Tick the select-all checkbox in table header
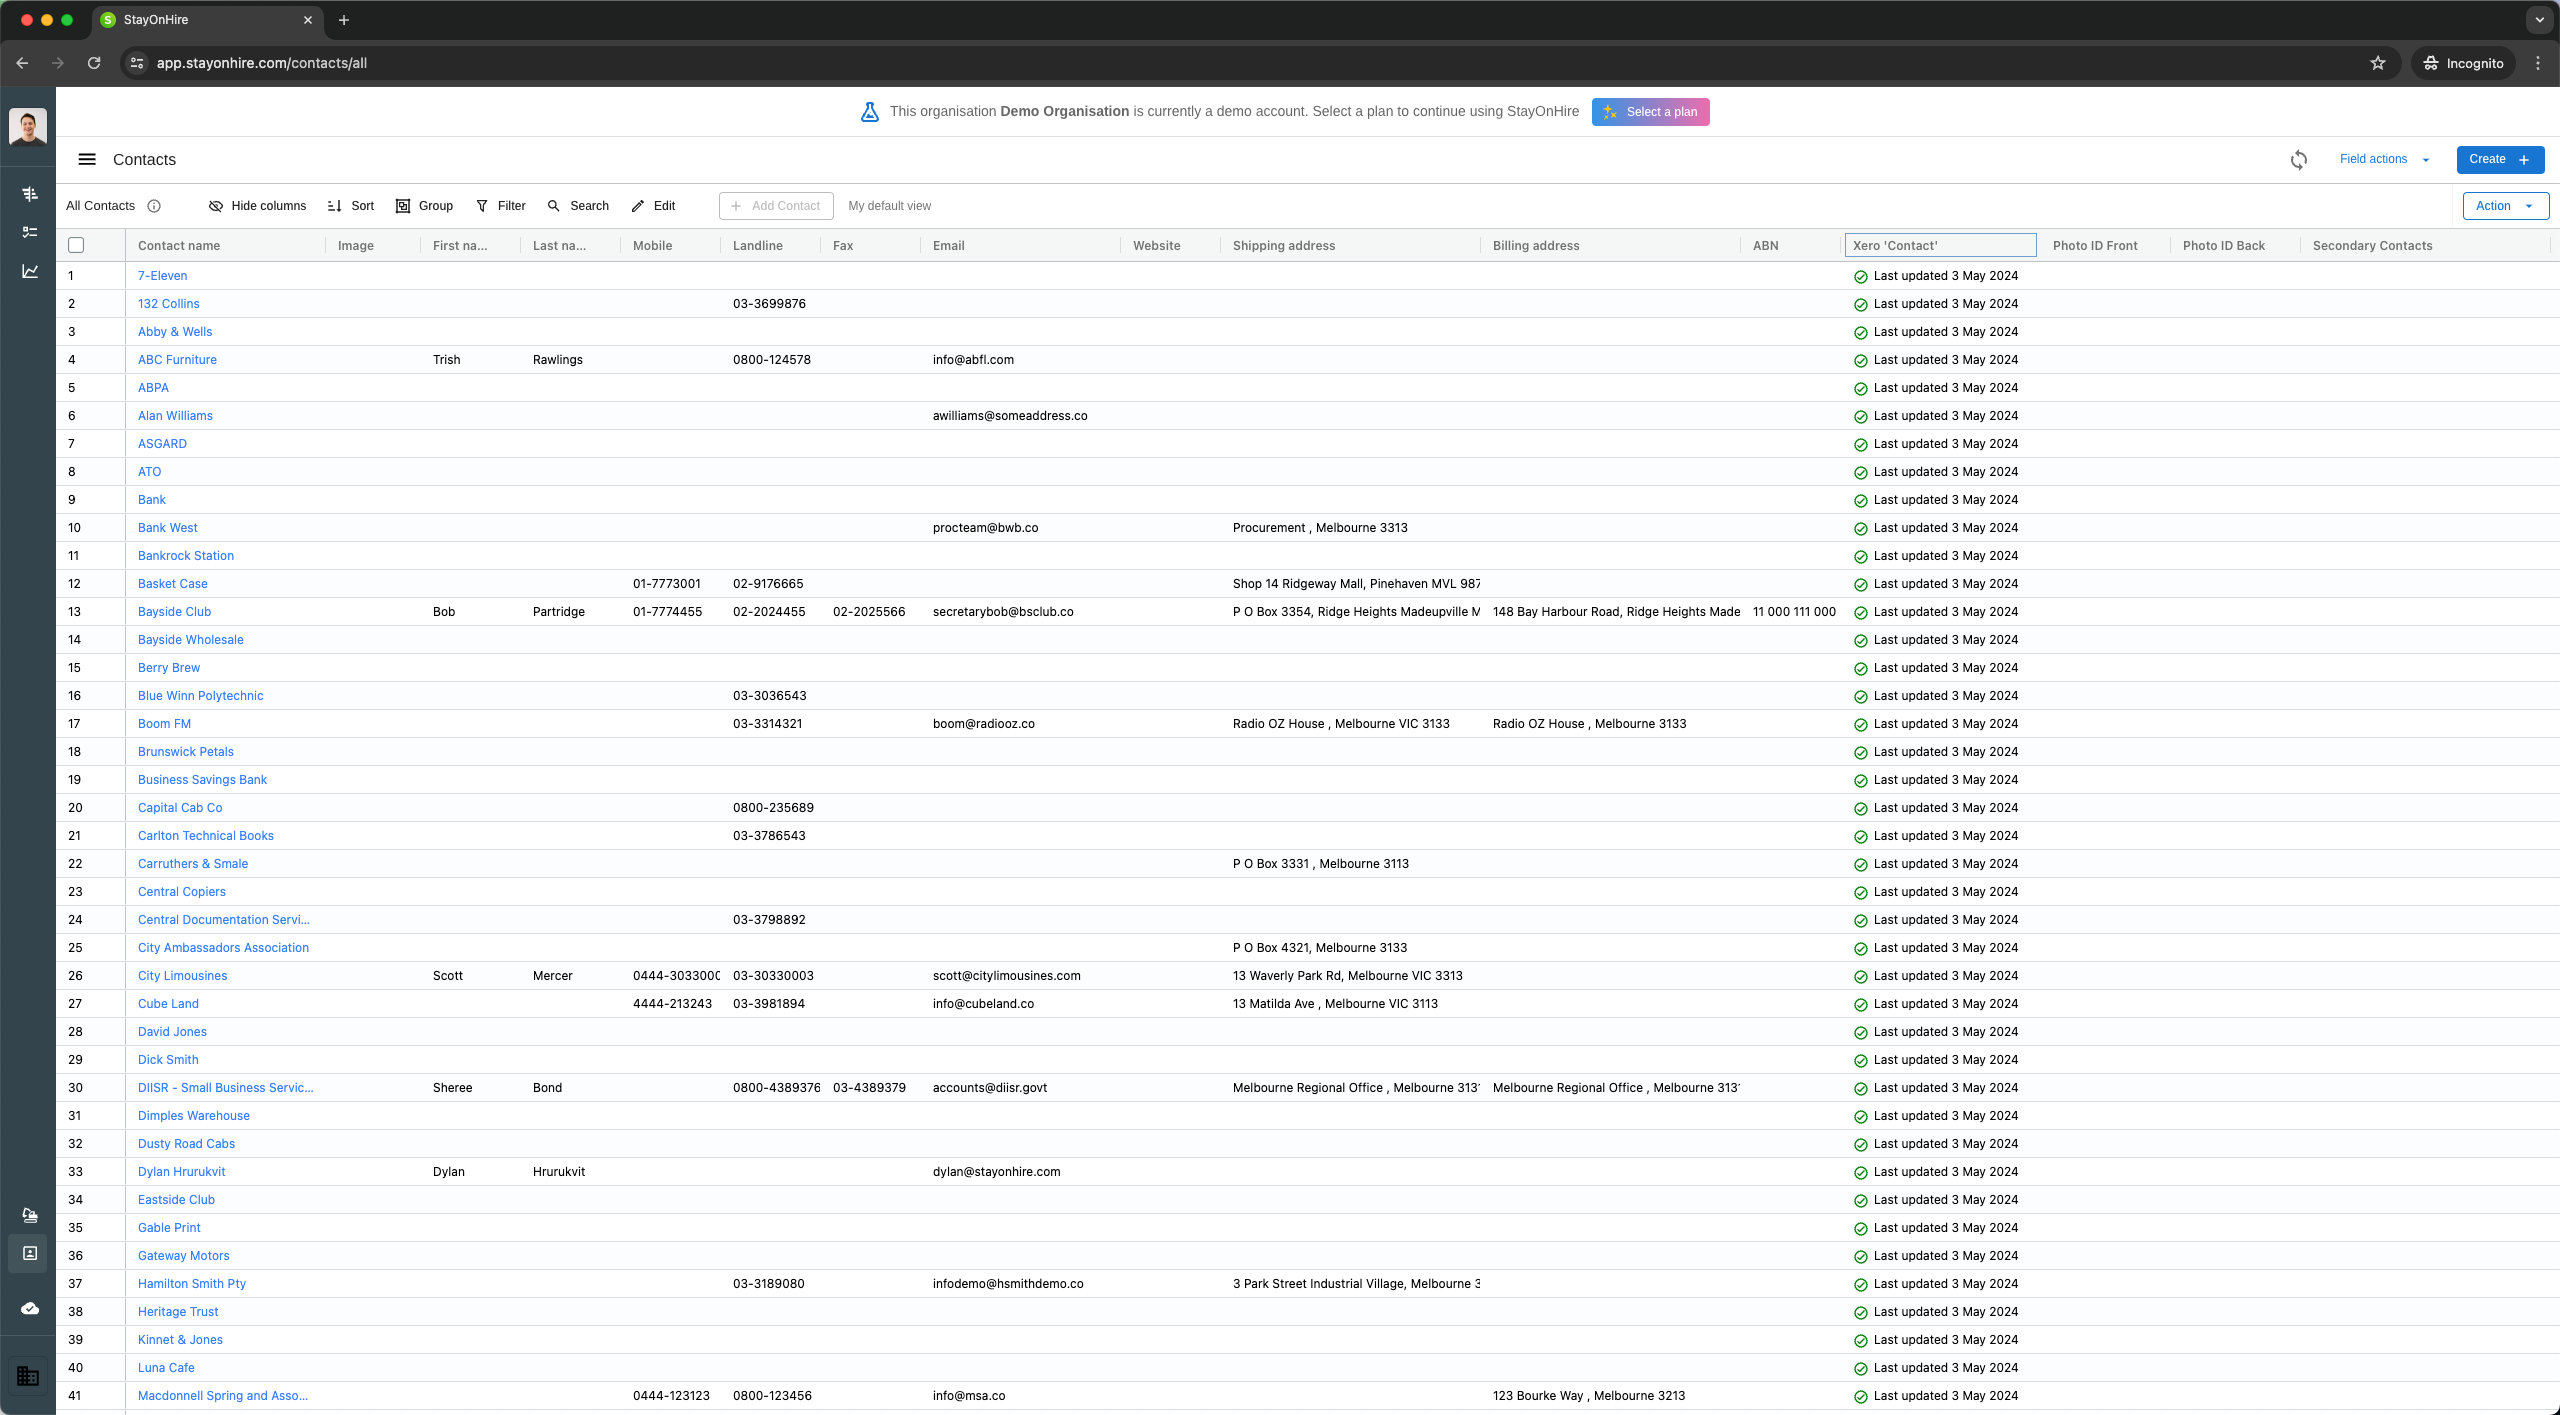This screenshot has width=2560, height=1415. pos(76,245)
